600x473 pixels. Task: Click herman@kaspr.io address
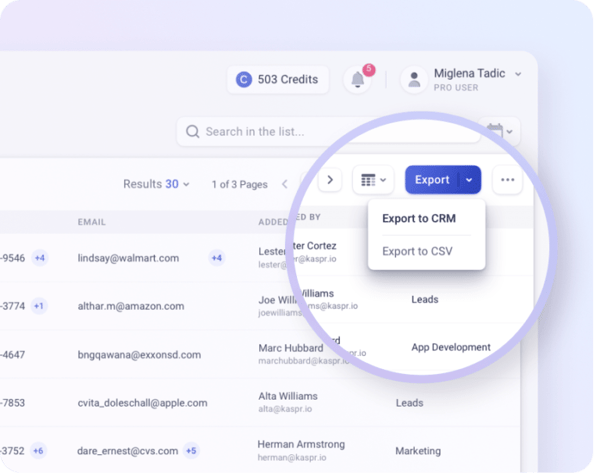(x=292, y=457)
